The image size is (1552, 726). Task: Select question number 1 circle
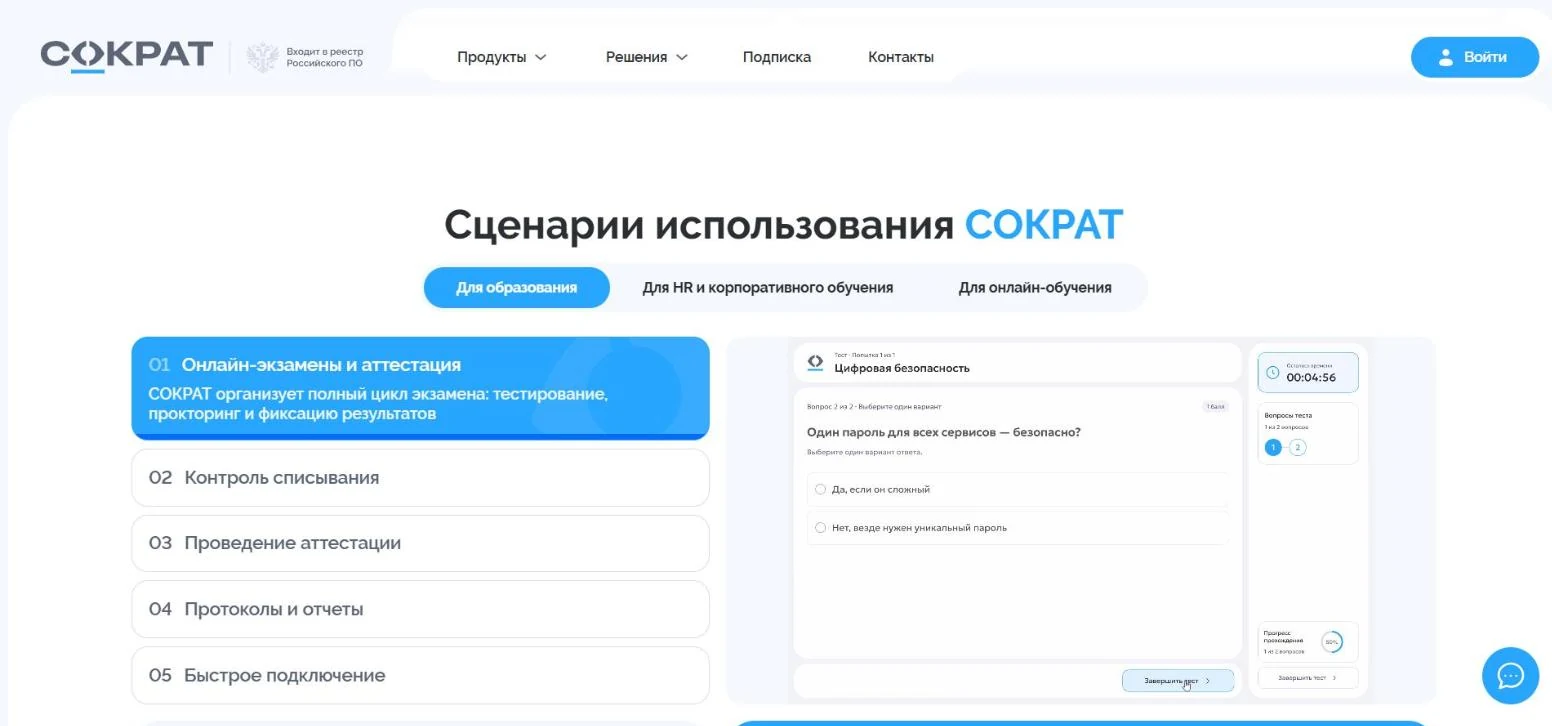click(1273, 447)
